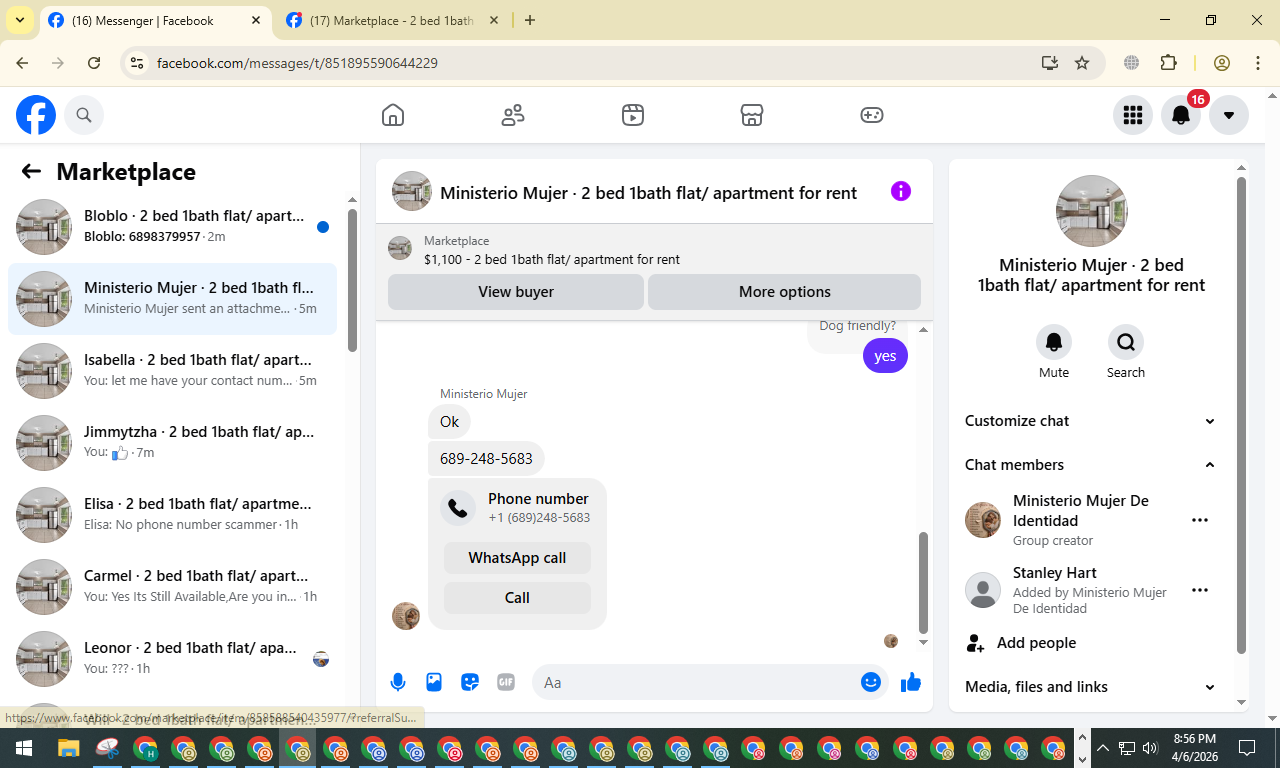Click the View buyer button
This screenshot has height=768, width=1280.
click(516, 292)
